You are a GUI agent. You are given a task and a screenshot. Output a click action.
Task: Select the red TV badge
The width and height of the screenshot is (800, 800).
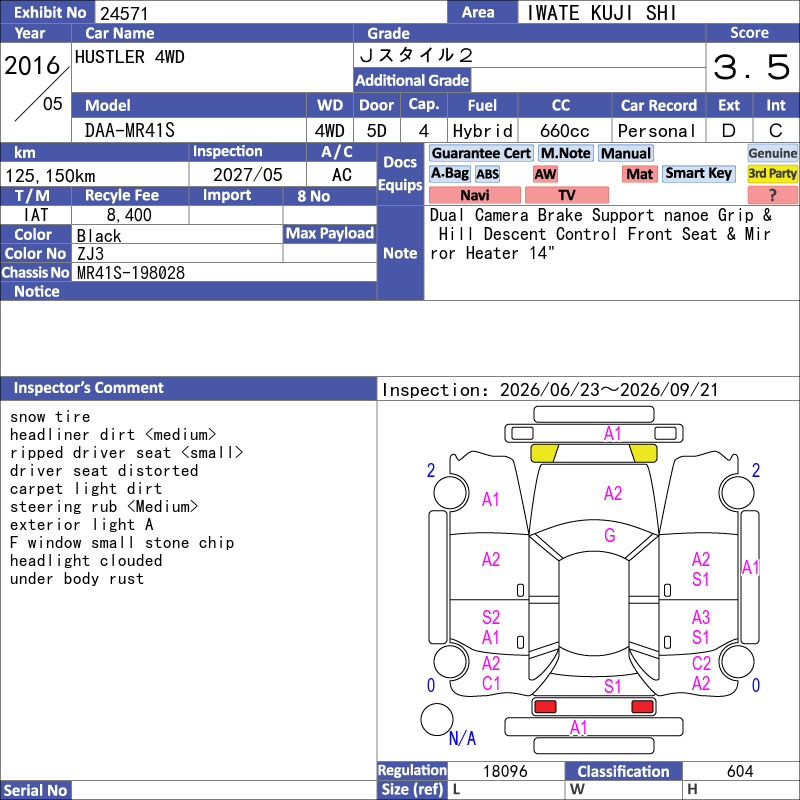point(566,195)
